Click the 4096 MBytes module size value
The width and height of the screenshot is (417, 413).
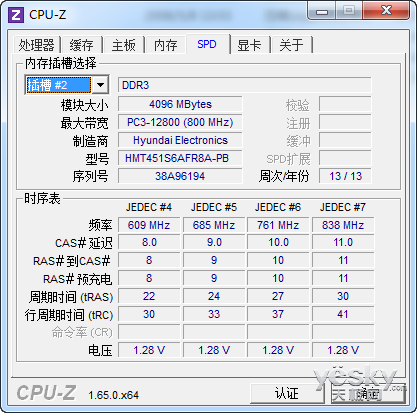click(180, 104)
